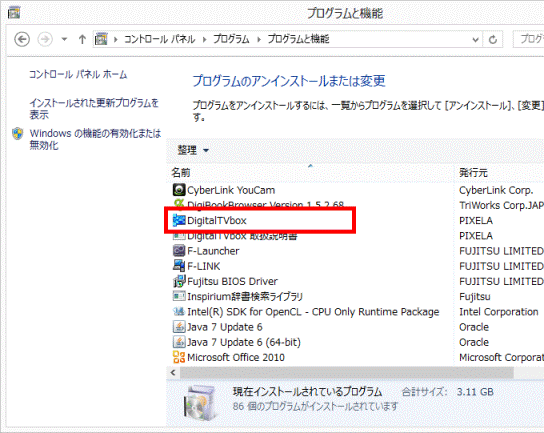
Task: Select Fujitsu BIOS Driver name
Action: (232, 281)
